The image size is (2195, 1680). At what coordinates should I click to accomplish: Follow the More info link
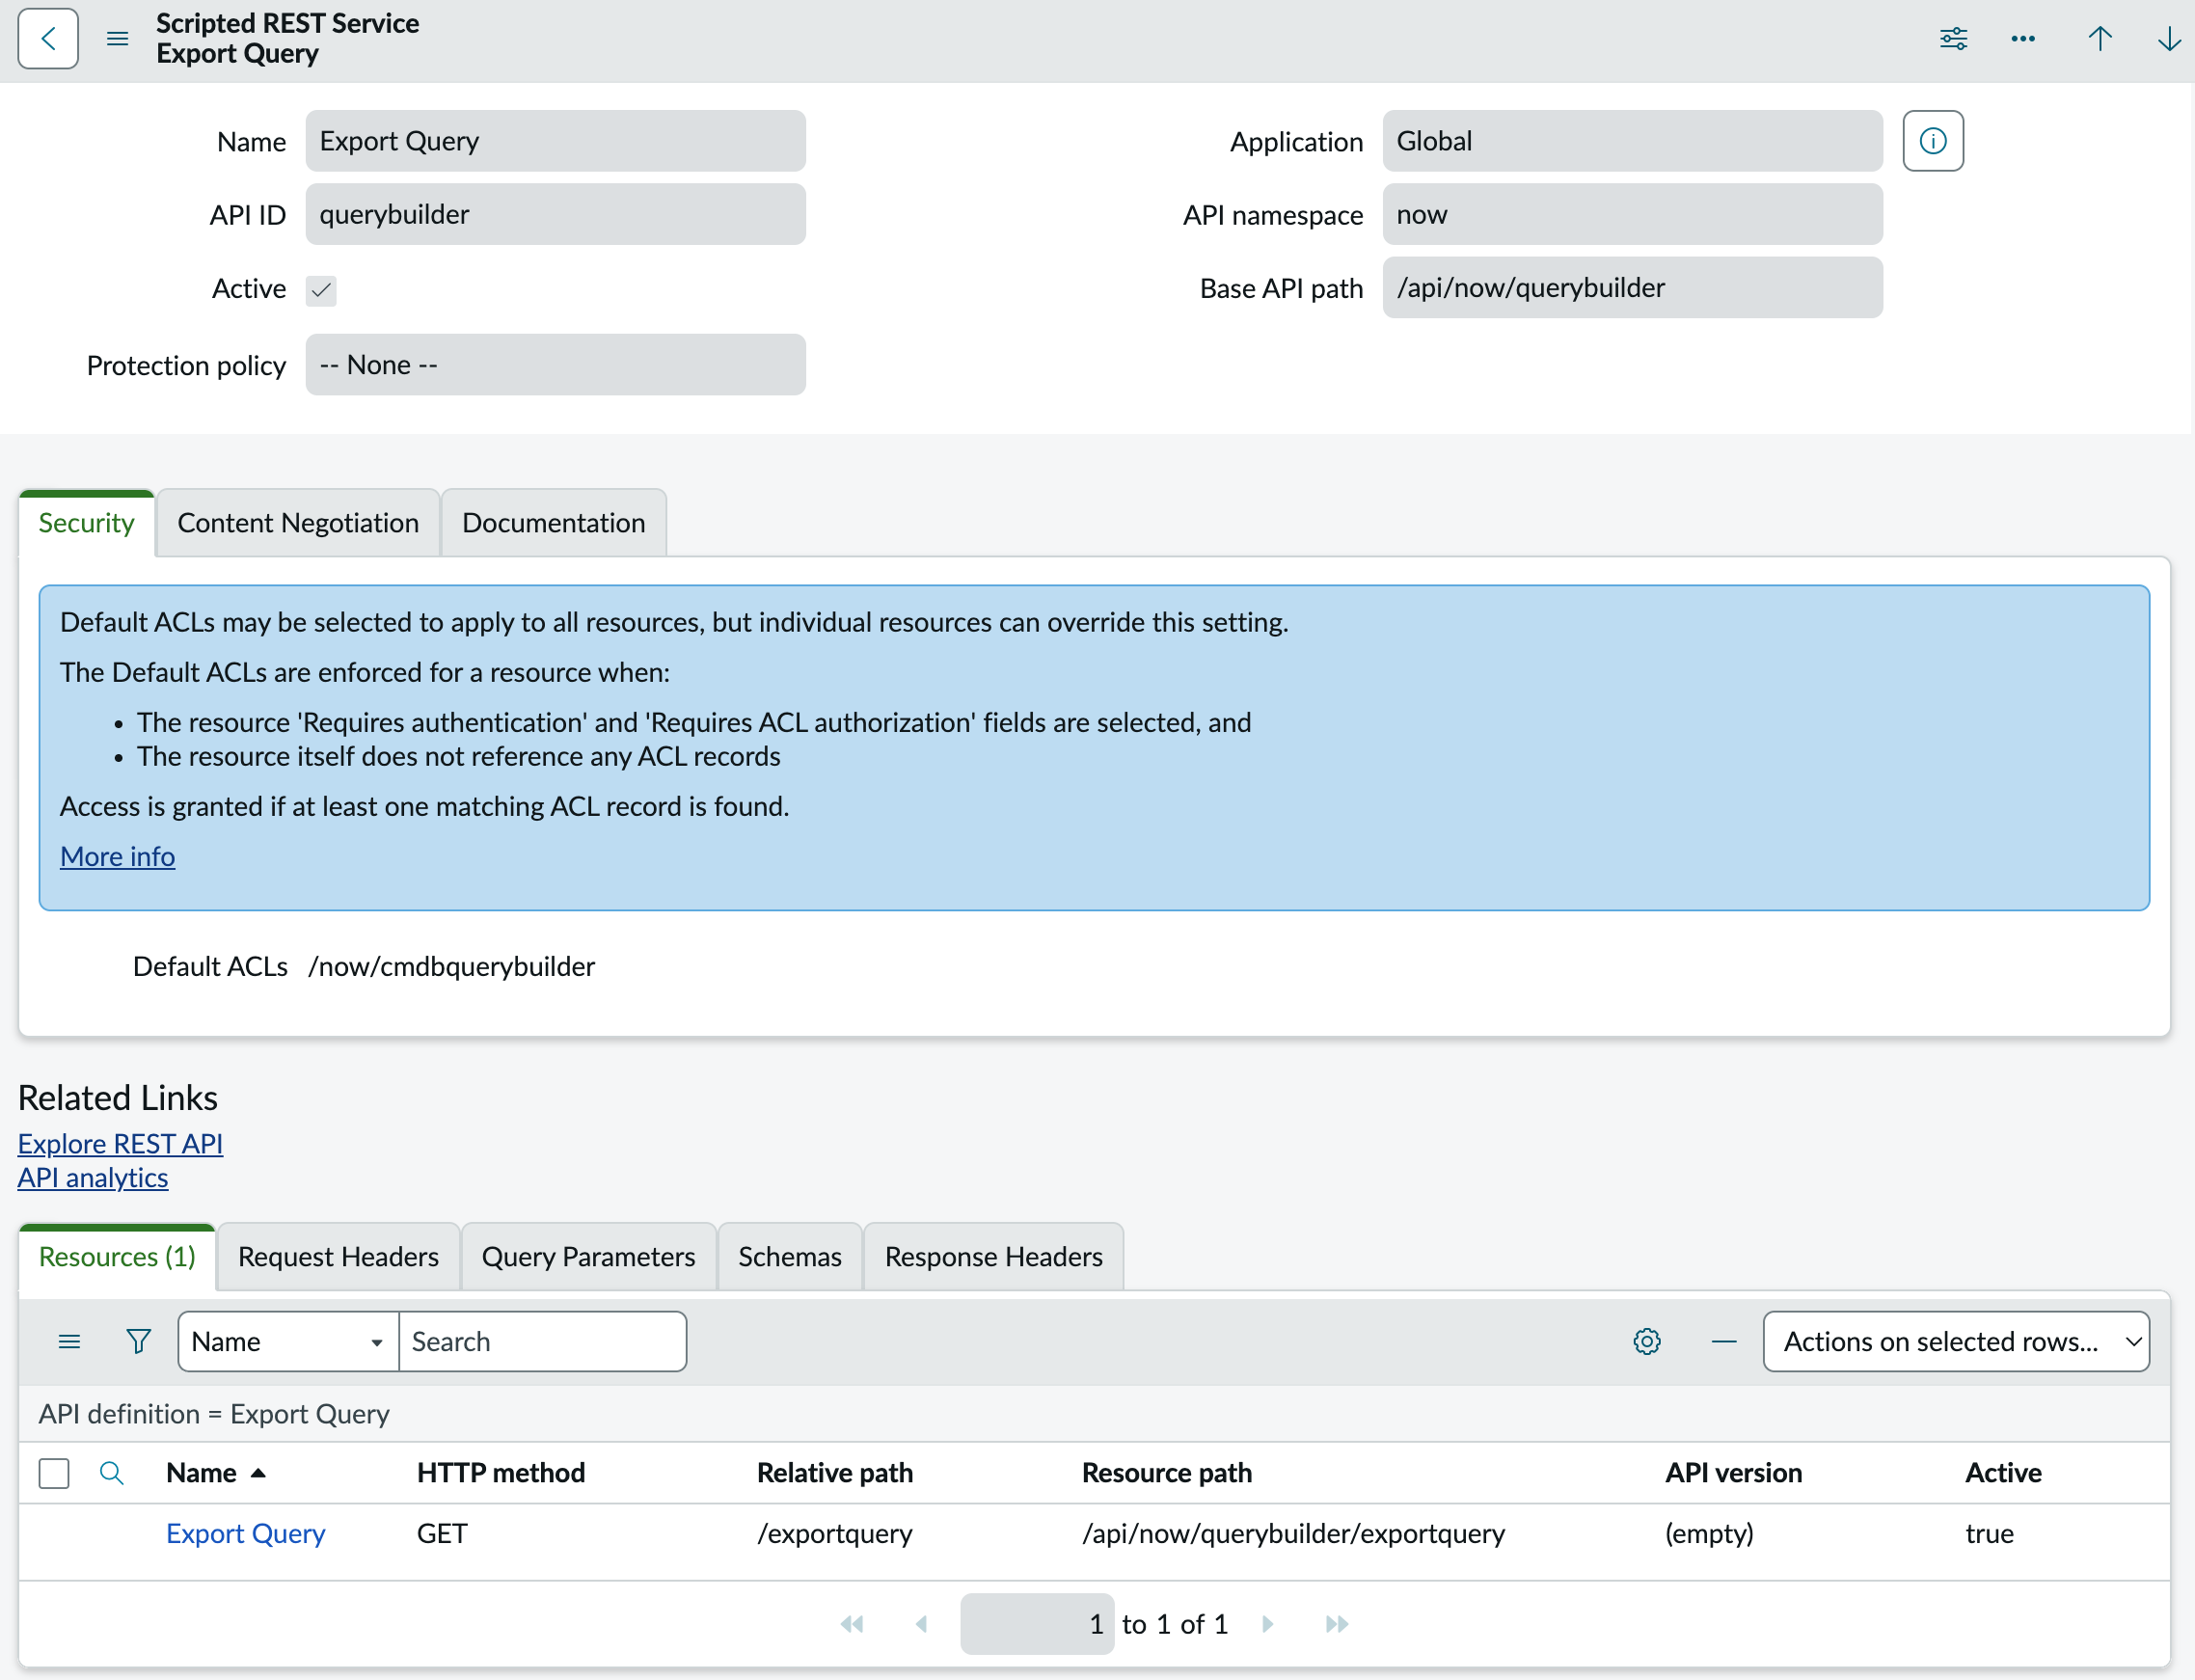pyautogui.click(x=117, y=856)
